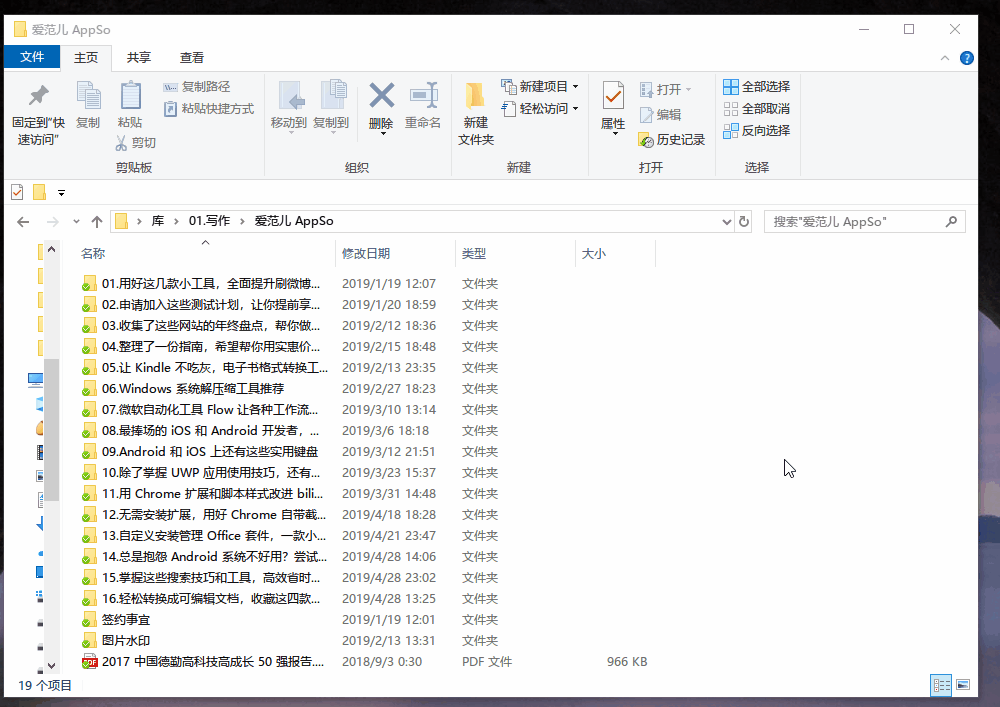This screenshot has width=1000, height=707.
Task: Click the forward navigation arrow
Action: click(52, 222)
